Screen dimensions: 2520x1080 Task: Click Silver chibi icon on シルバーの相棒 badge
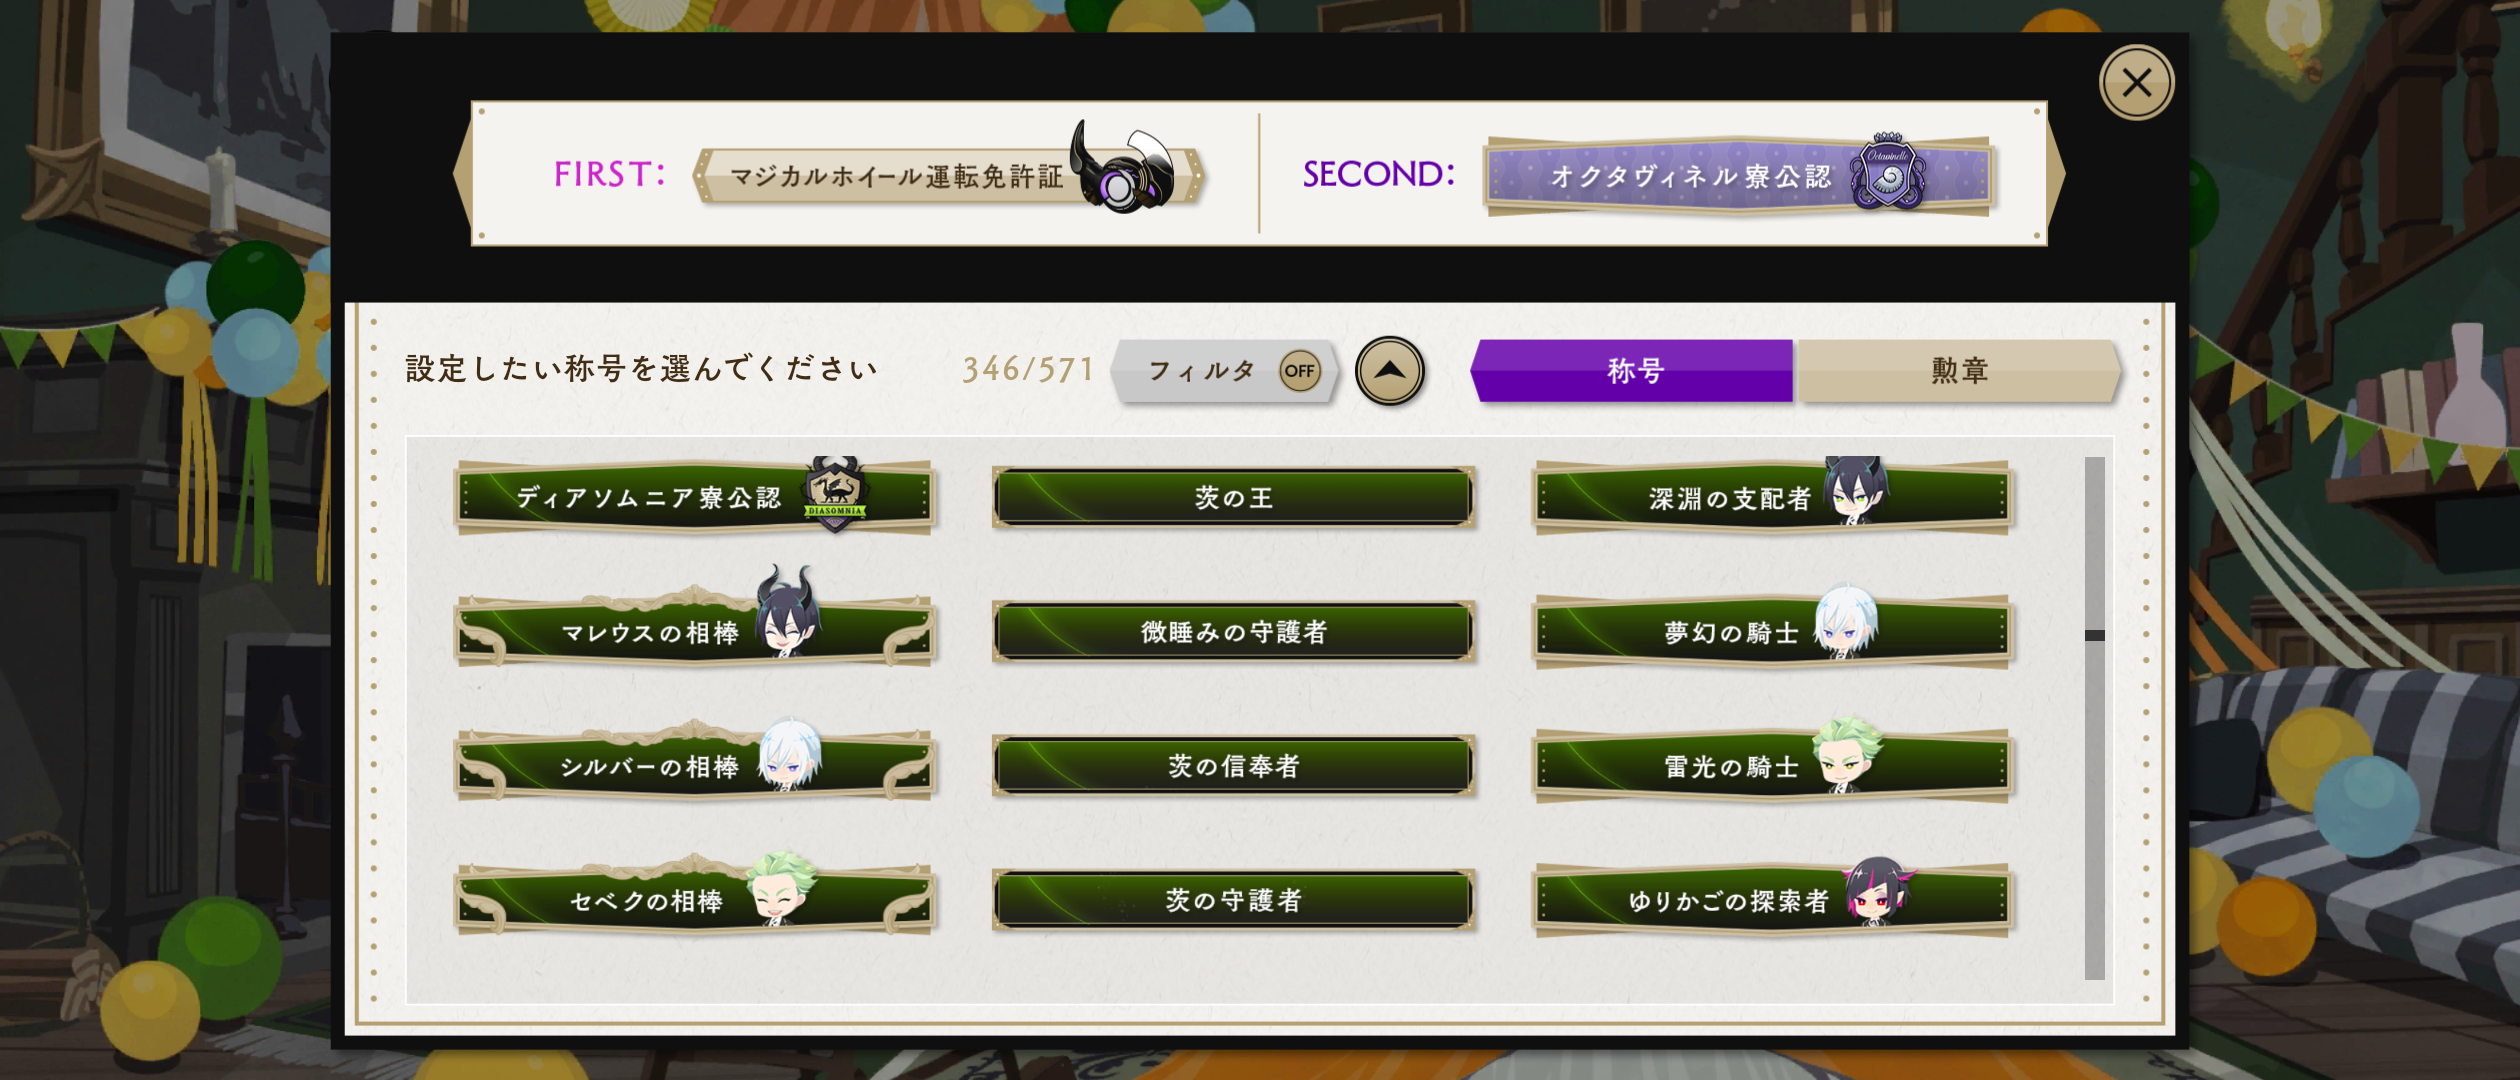click(x=789, y=753)
